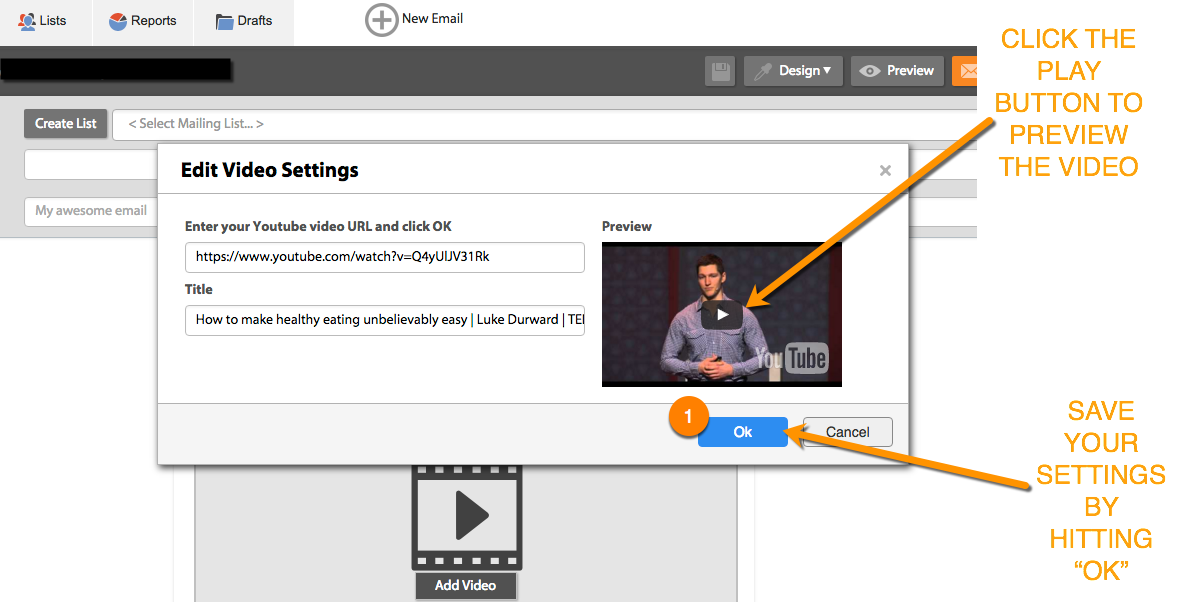Play the video in the Preview pane
This screenshot has height=602, width=1185.
click(x=722, y=314)
